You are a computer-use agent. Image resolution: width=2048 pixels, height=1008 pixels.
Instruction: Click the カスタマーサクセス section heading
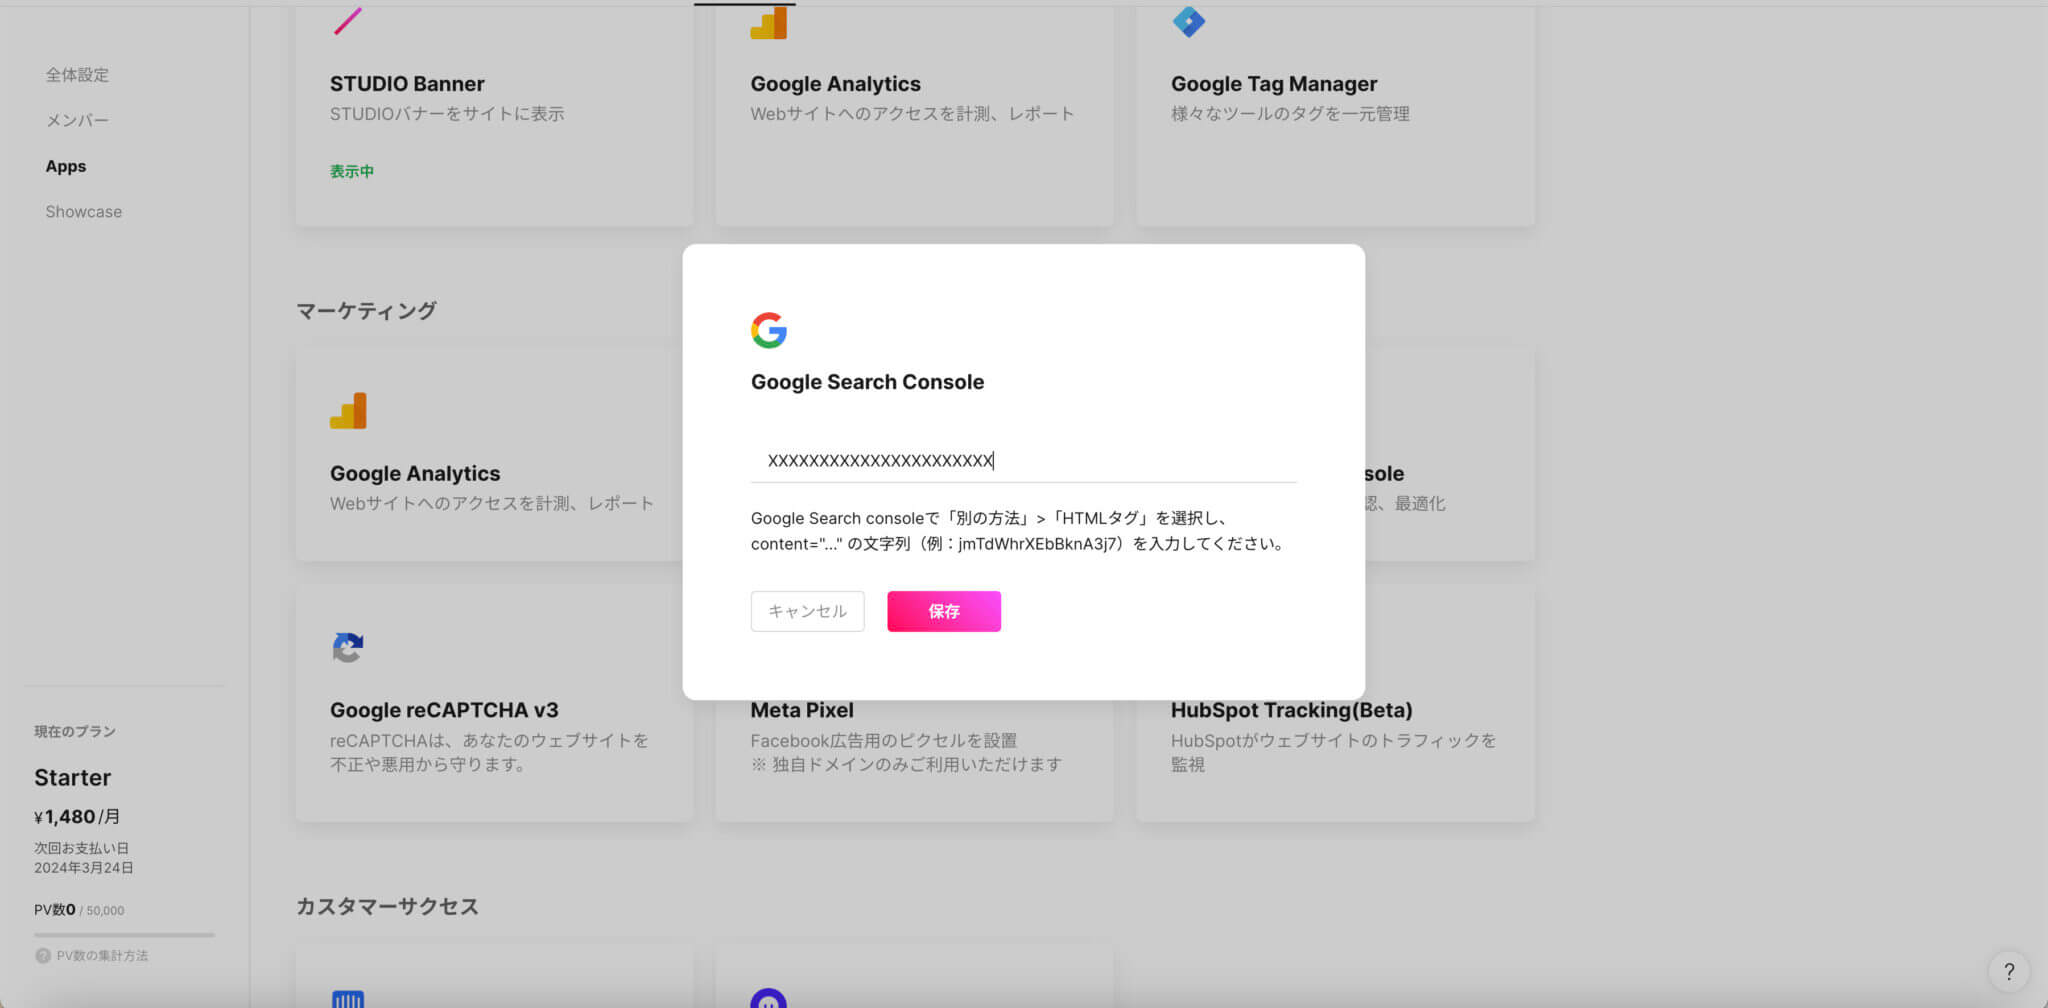387,906
